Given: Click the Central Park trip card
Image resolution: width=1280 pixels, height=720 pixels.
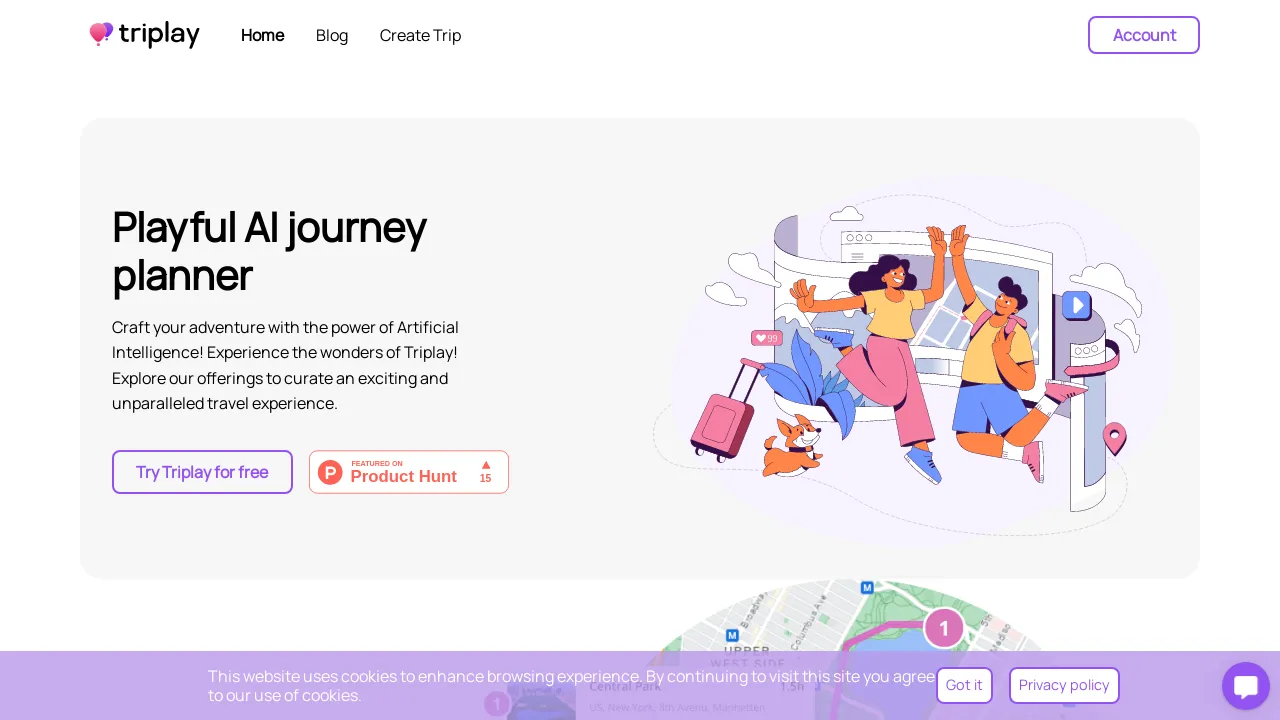Looking at the screenshot, I should (659, 696).
